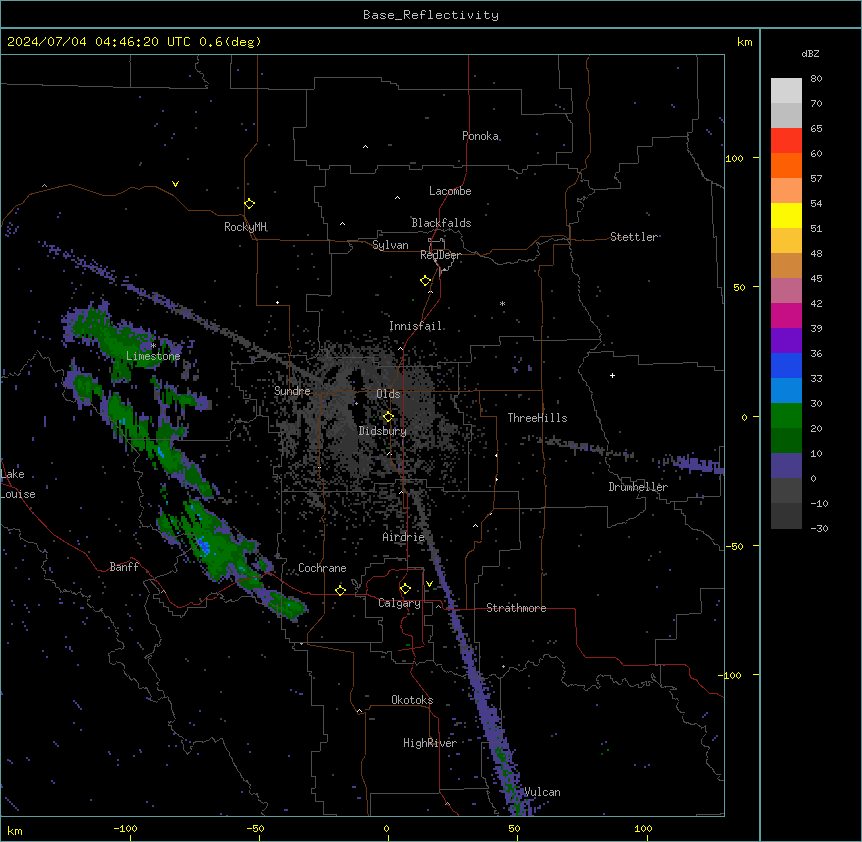Click the 80 value in dBZ legend
The width and height of the screenshot is (862, 842).
(816, 79)
